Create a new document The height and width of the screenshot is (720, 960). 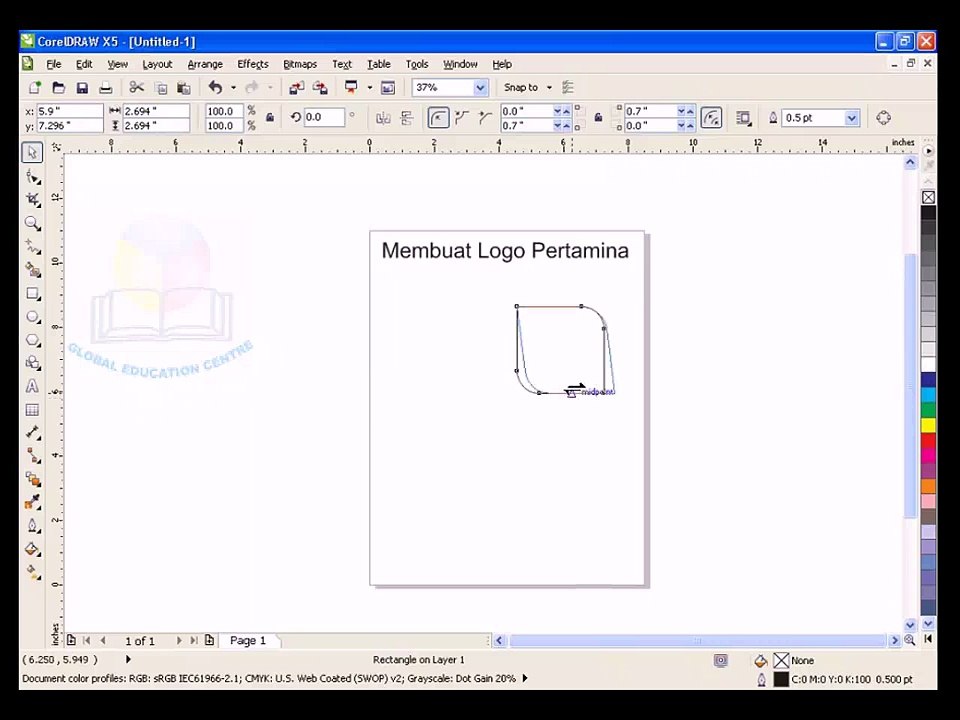tap(35, 88)
